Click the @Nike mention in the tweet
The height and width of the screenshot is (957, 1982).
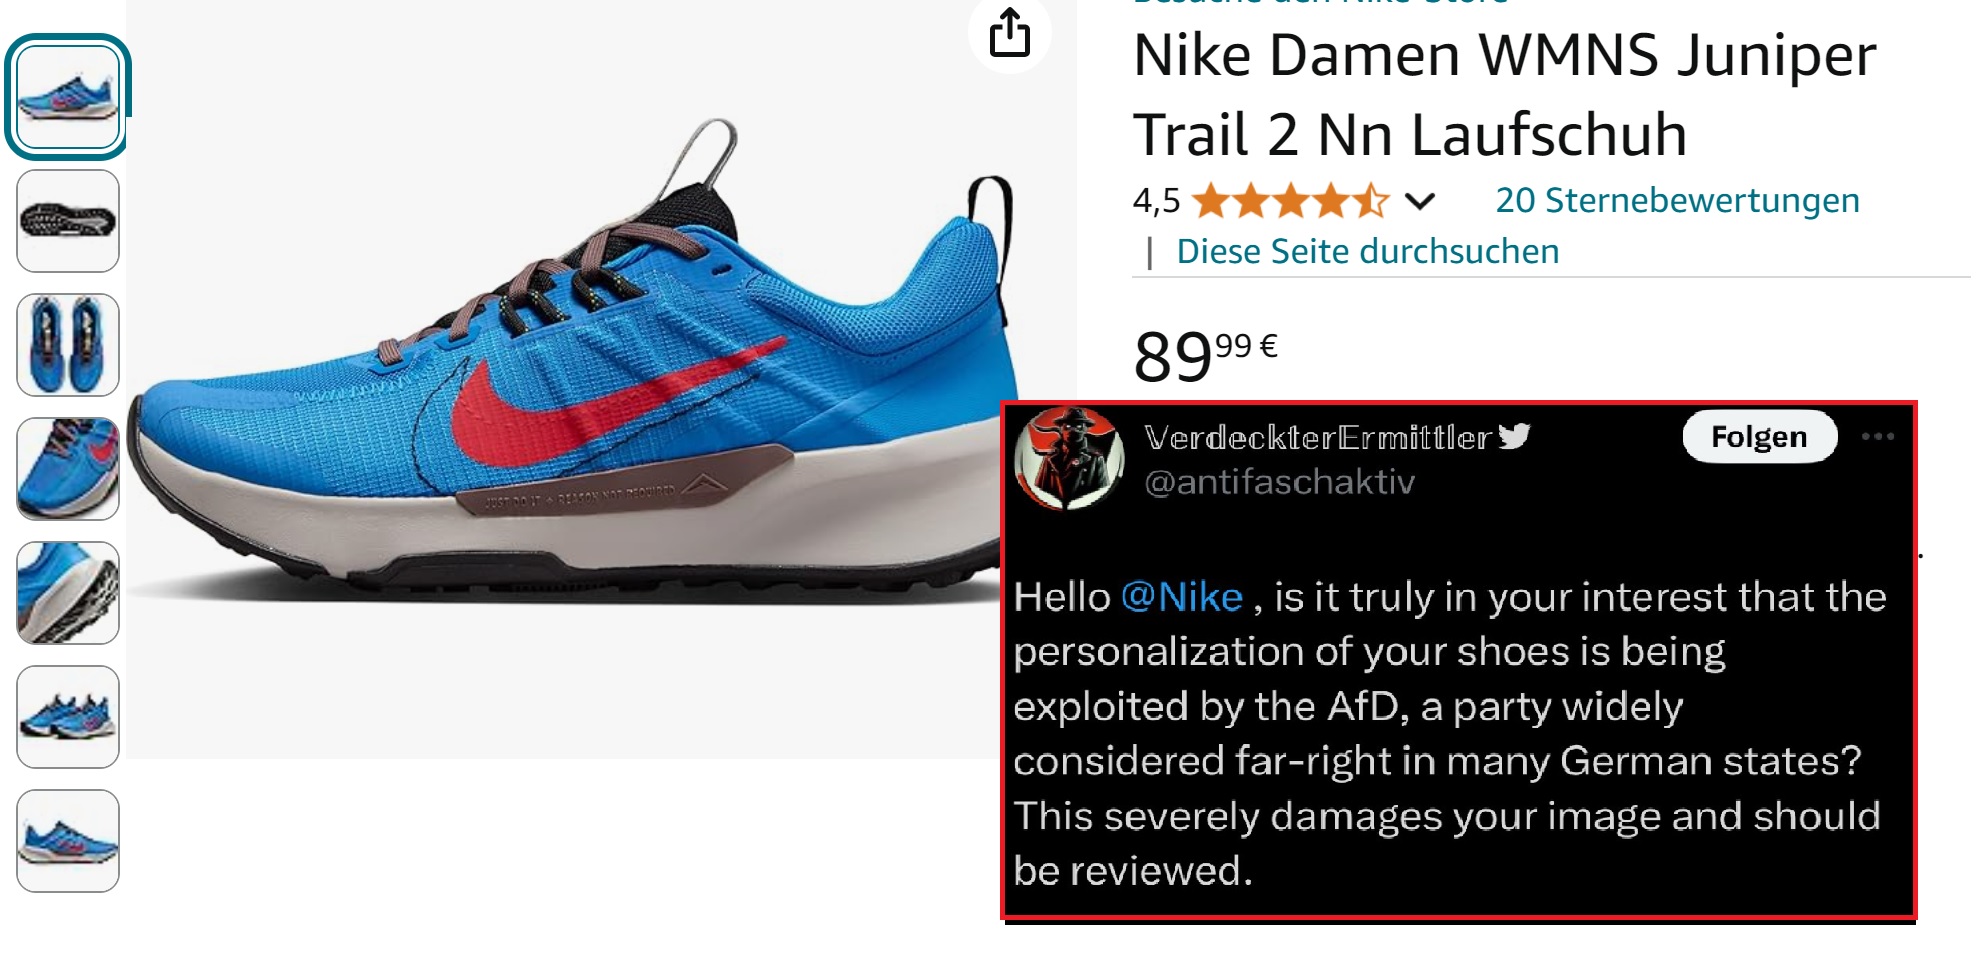tap(1182, 597)
